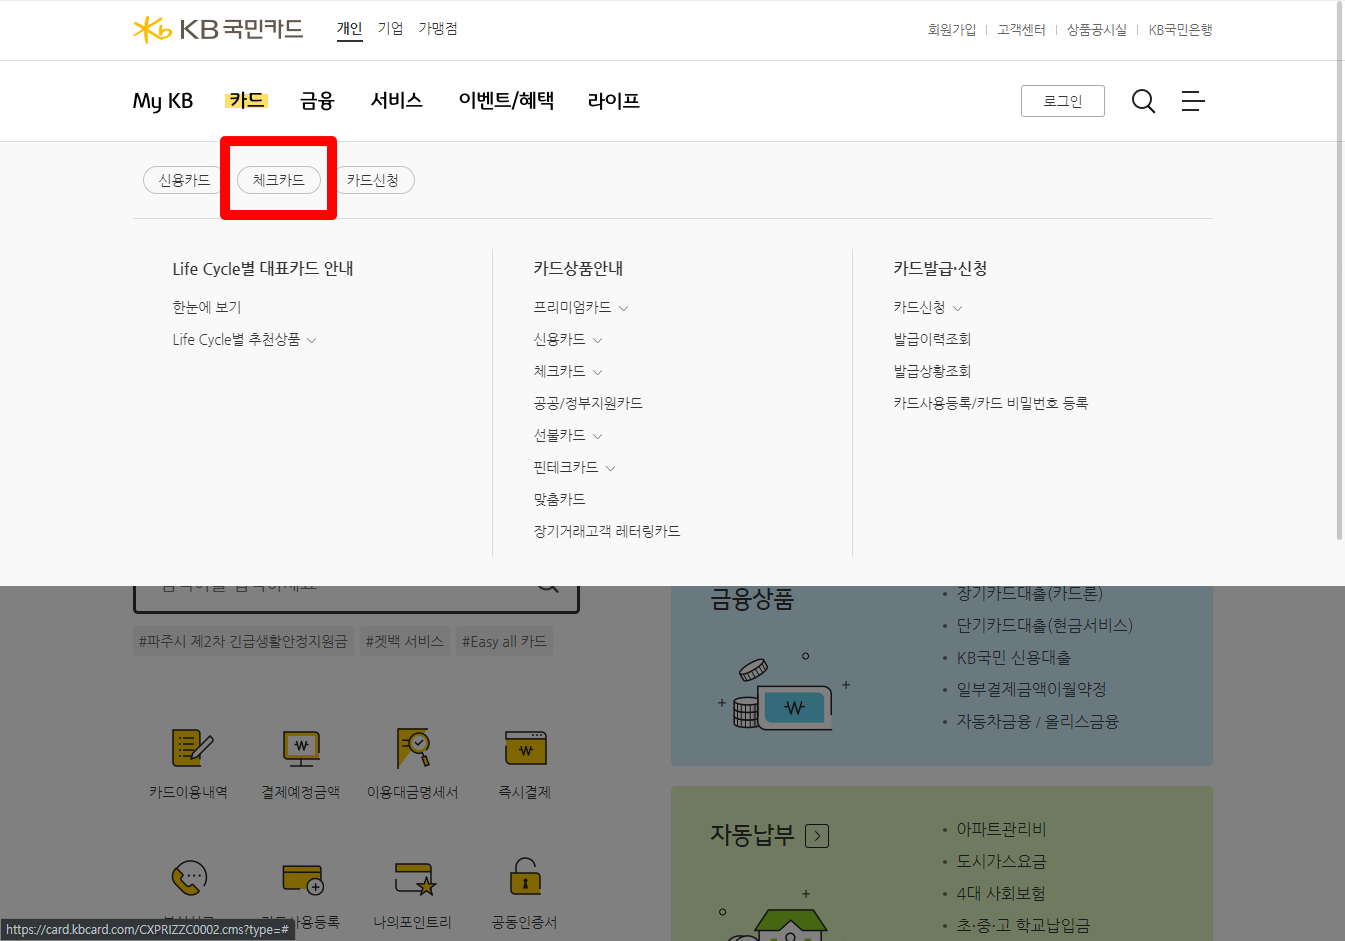This screenshot has width=1345, height=941.
Task: Click the #겟백 서비스 hashtag
Action: pyautogui.click(x=404, y=642)
